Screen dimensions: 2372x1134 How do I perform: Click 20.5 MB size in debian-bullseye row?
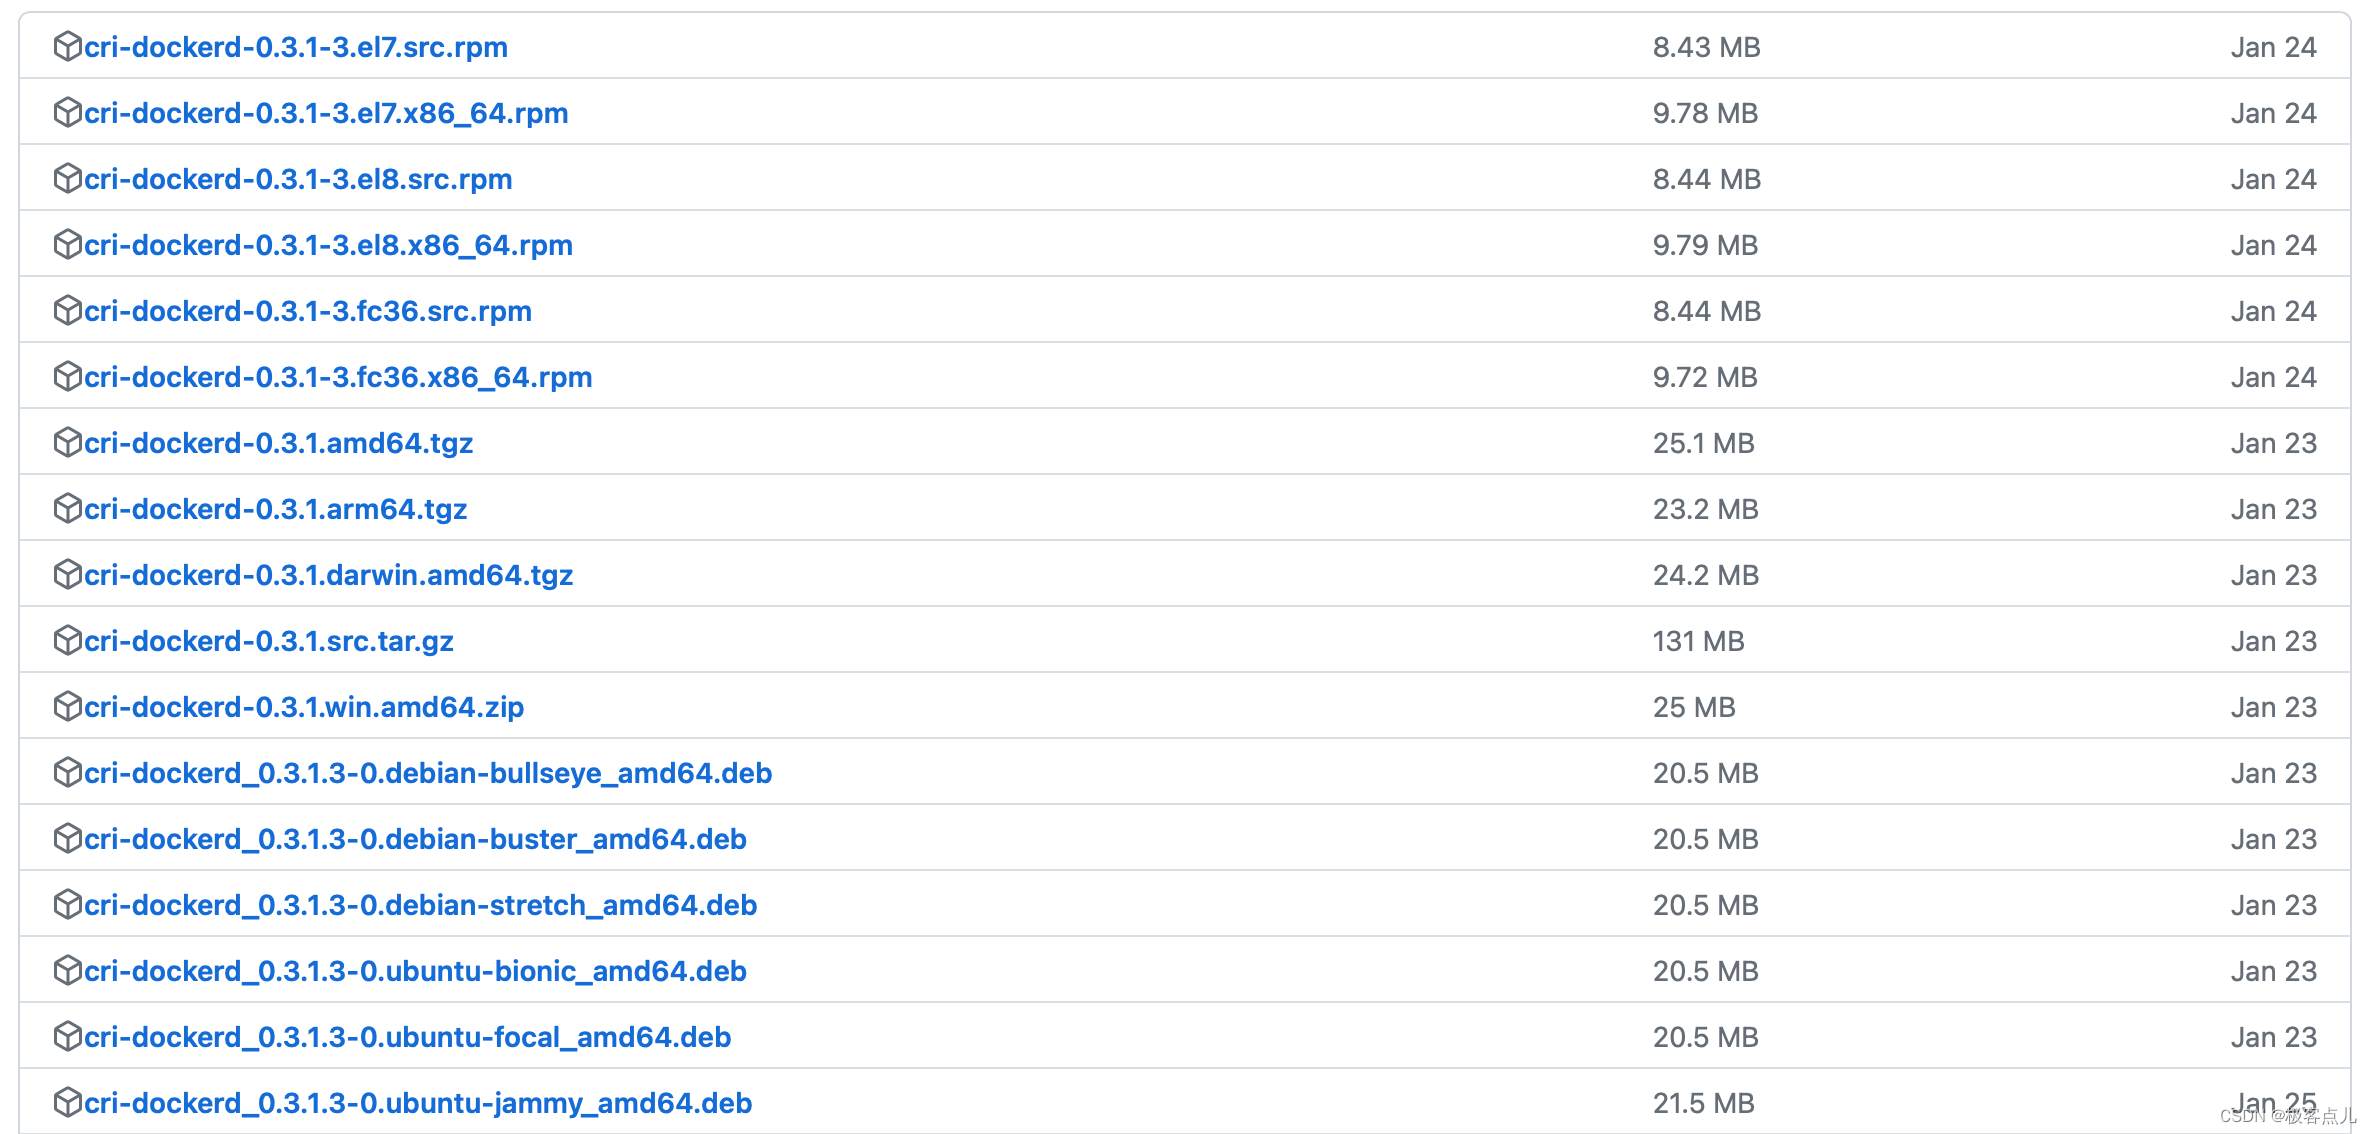(x=1705, y=773)
